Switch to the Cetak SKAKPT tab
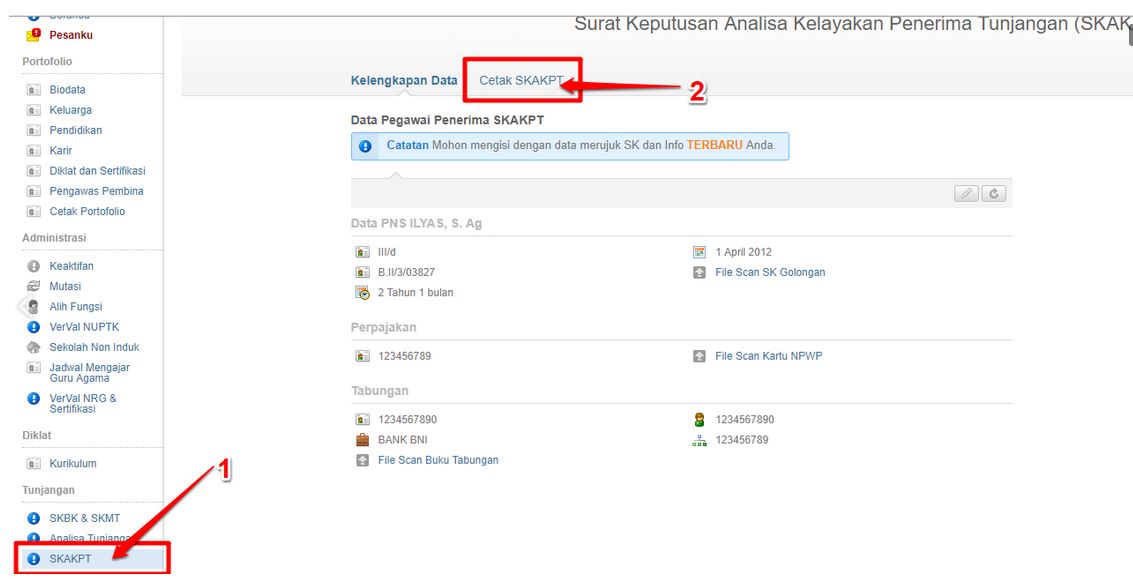Viewport: 1133px width, 579px height. [521, 80]
